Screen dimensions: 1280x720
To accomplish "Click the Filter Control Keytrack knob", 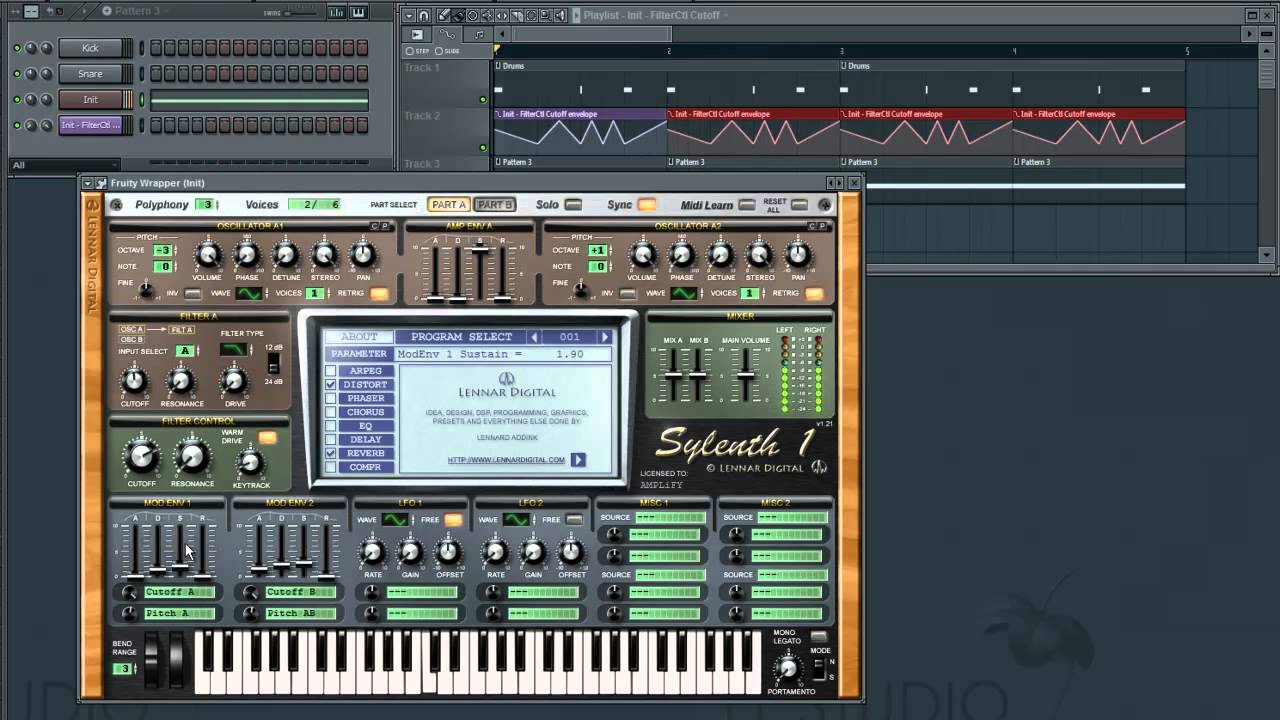I will click(x=250, y=463).
